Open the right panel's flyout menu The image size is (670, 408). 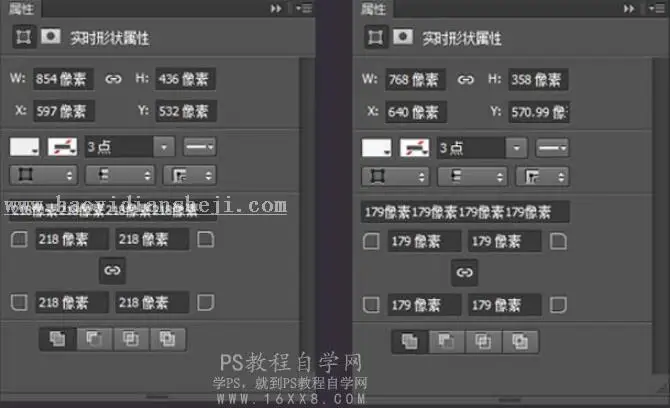[657, 9]
